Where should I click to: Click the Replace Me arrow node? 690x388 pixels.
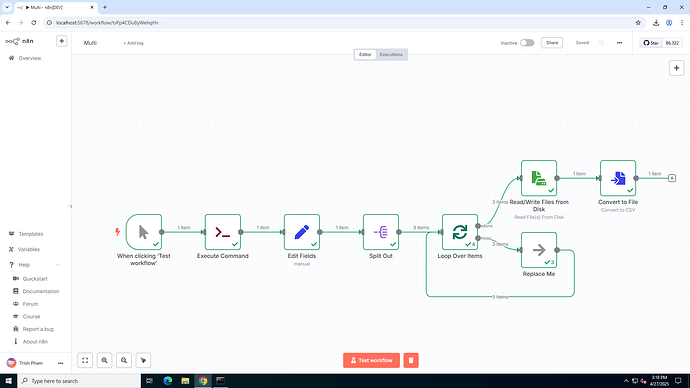click(x=539, y=250)
